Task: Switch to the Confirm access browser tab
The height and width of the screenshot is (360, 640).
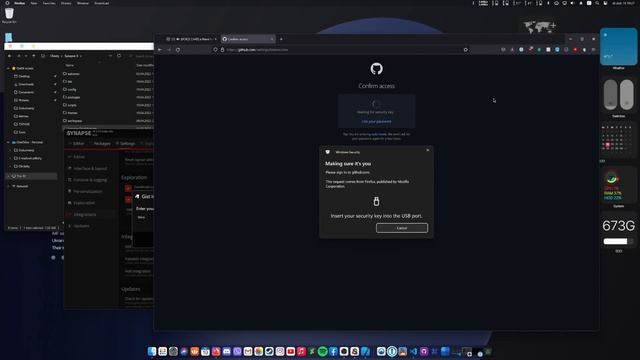Action: click(248, 39)
